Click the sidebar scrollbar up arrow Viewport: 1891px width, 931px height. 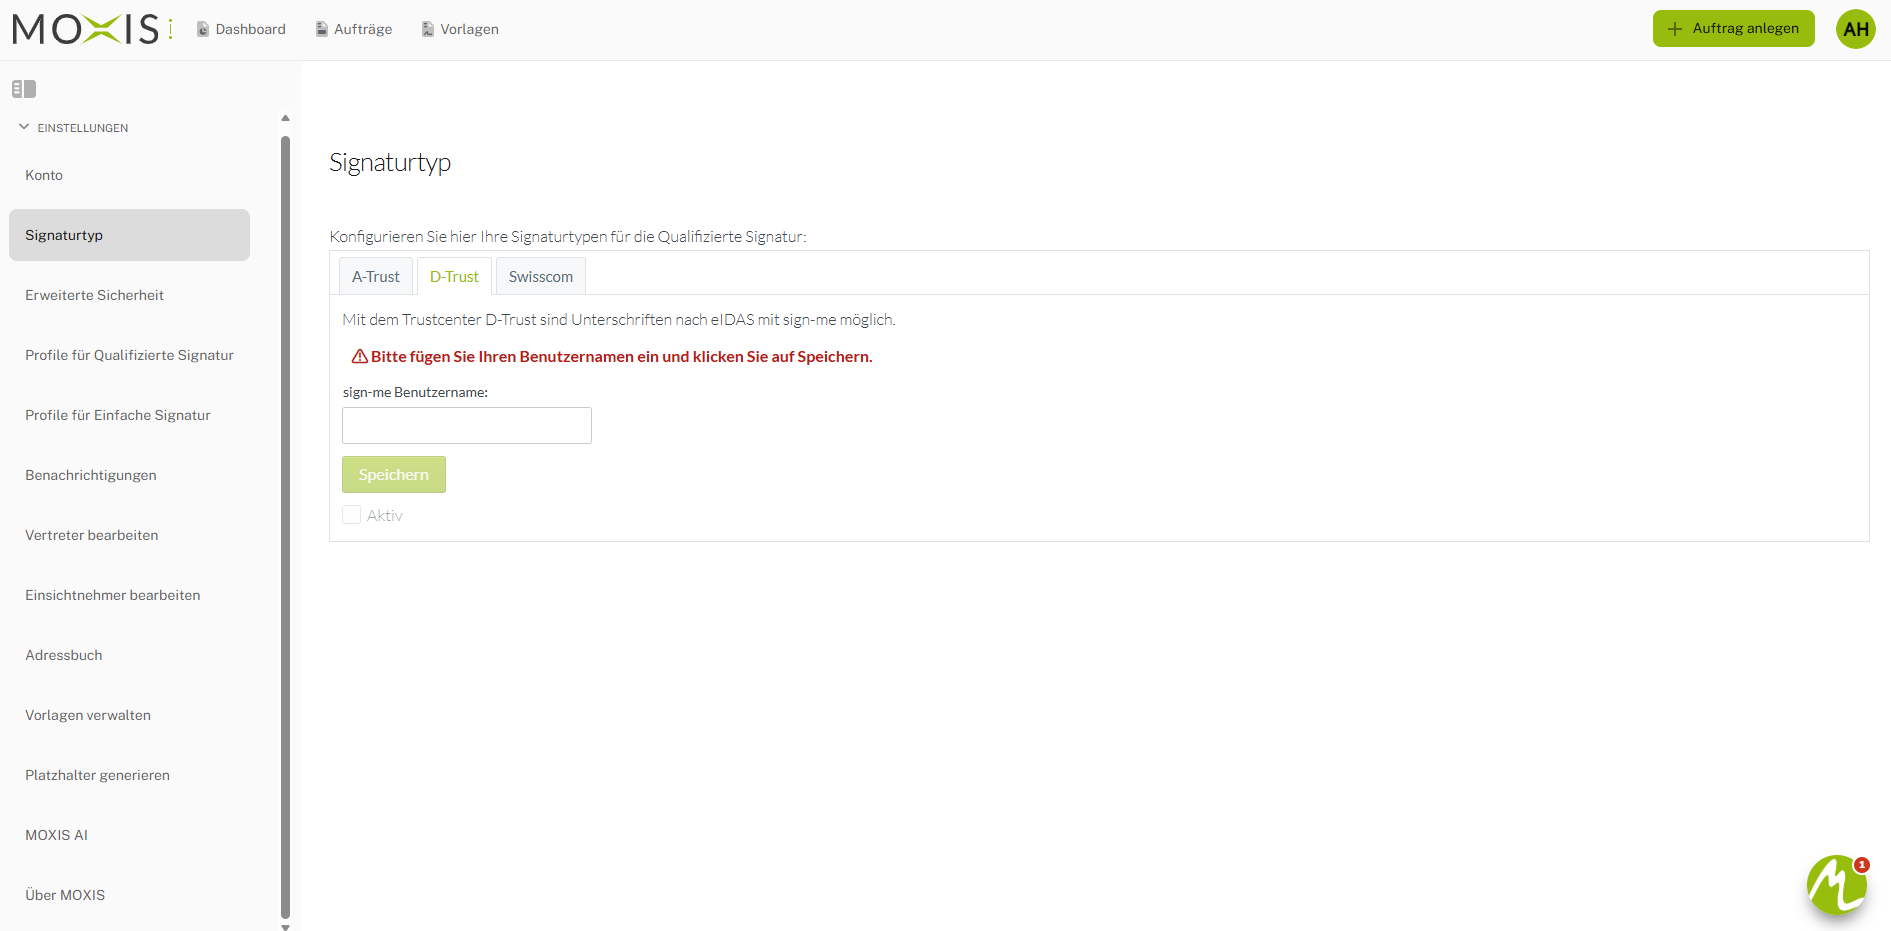click(285, 118)
